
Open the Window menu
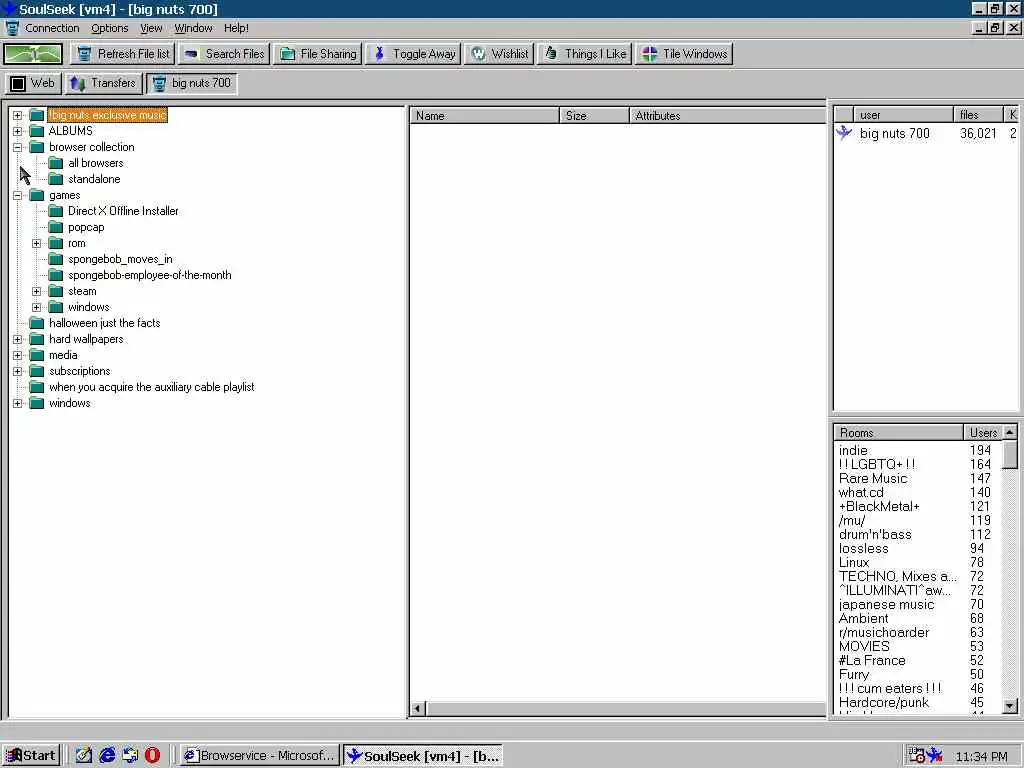pos(193,28)
